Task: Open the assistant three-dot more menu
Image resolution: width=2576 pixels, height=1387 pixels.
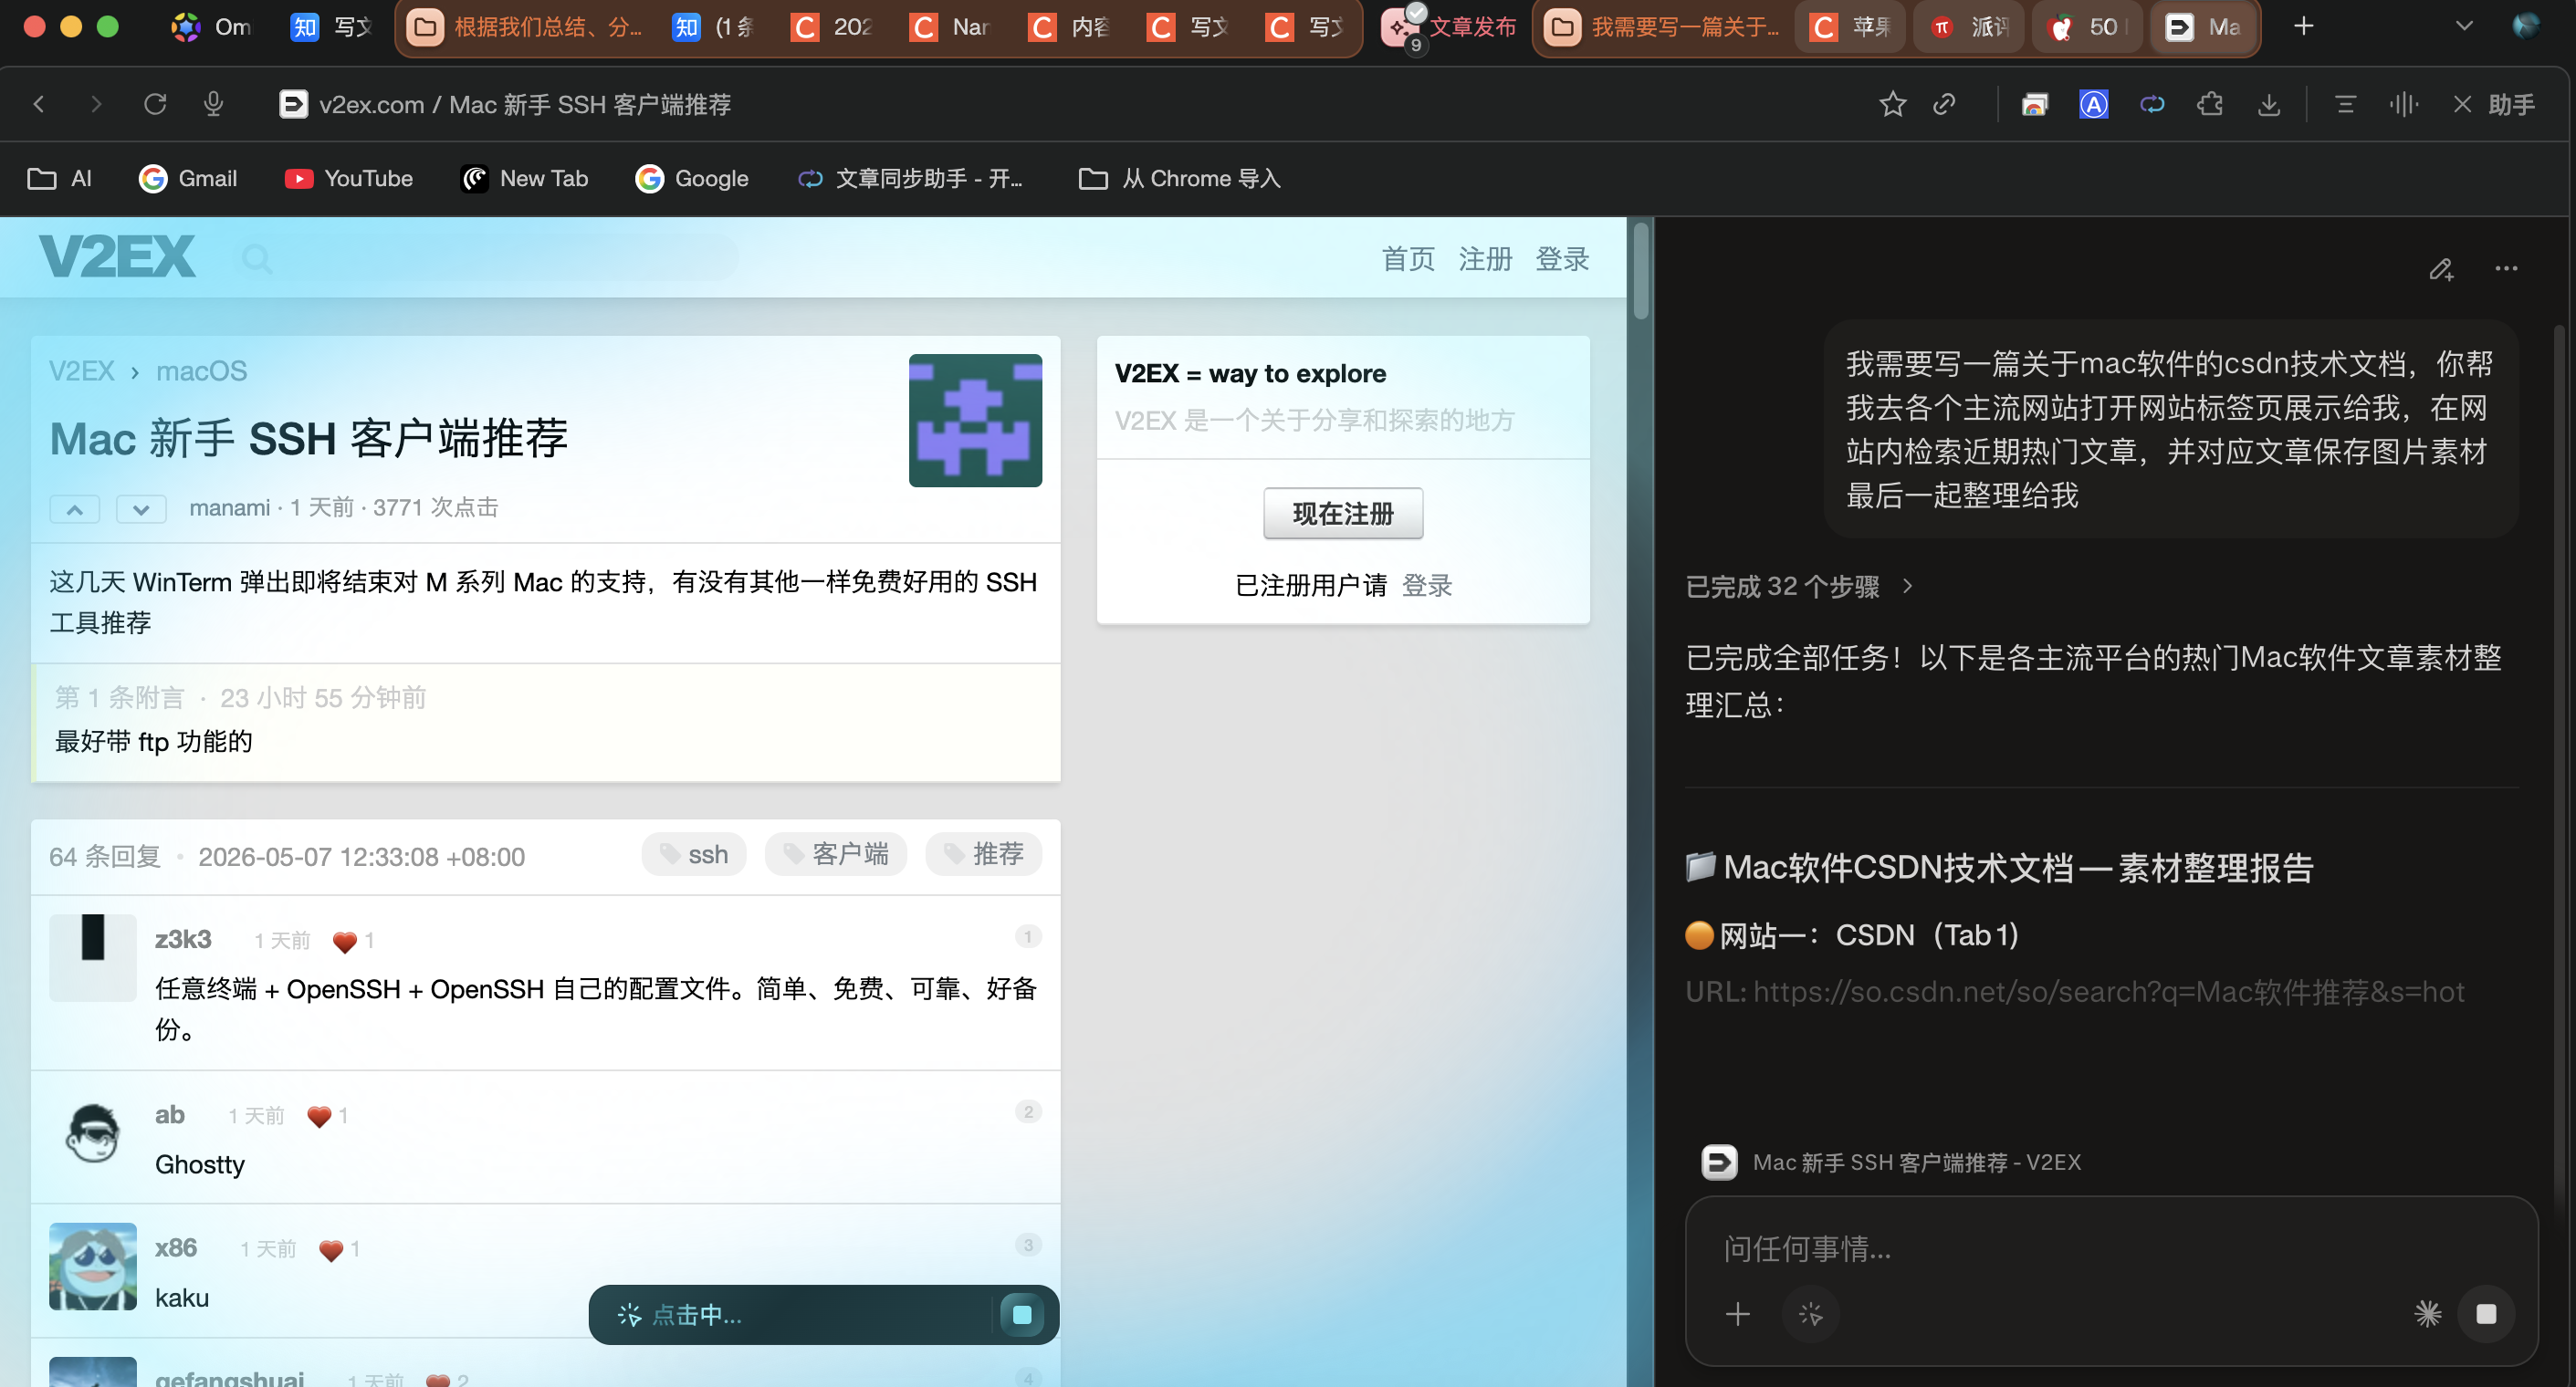Action: pyautogui.click(x=2506, y=268)
